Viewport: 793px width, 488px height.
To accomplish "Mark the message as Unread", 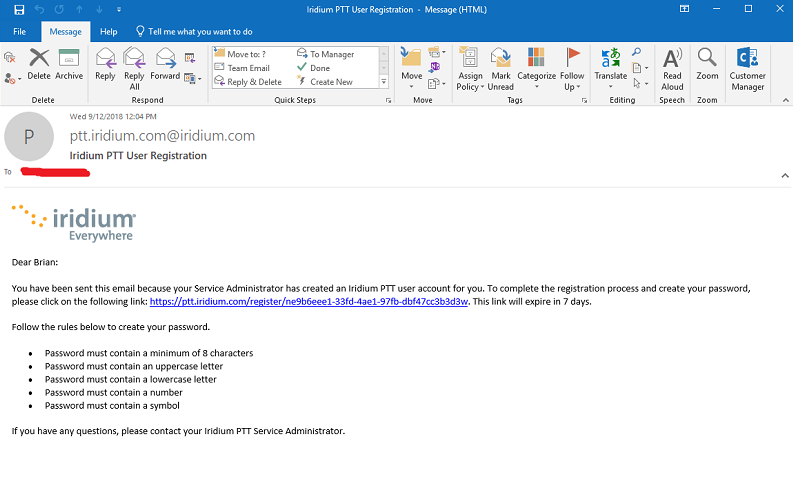I will tap(501, 69).
